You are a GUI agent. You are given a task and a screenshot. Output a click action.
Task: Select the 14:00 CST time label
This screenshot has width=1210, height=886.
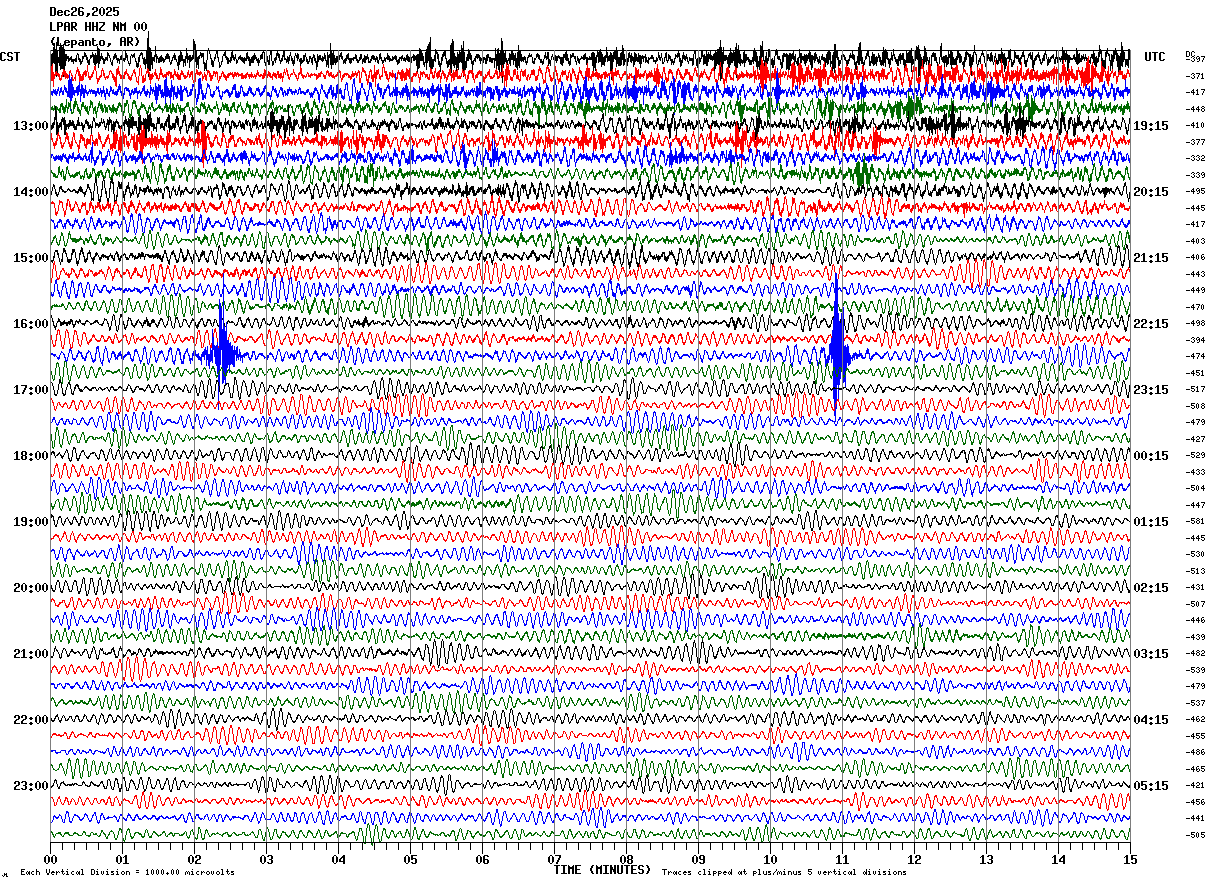[x=31, y=192]
